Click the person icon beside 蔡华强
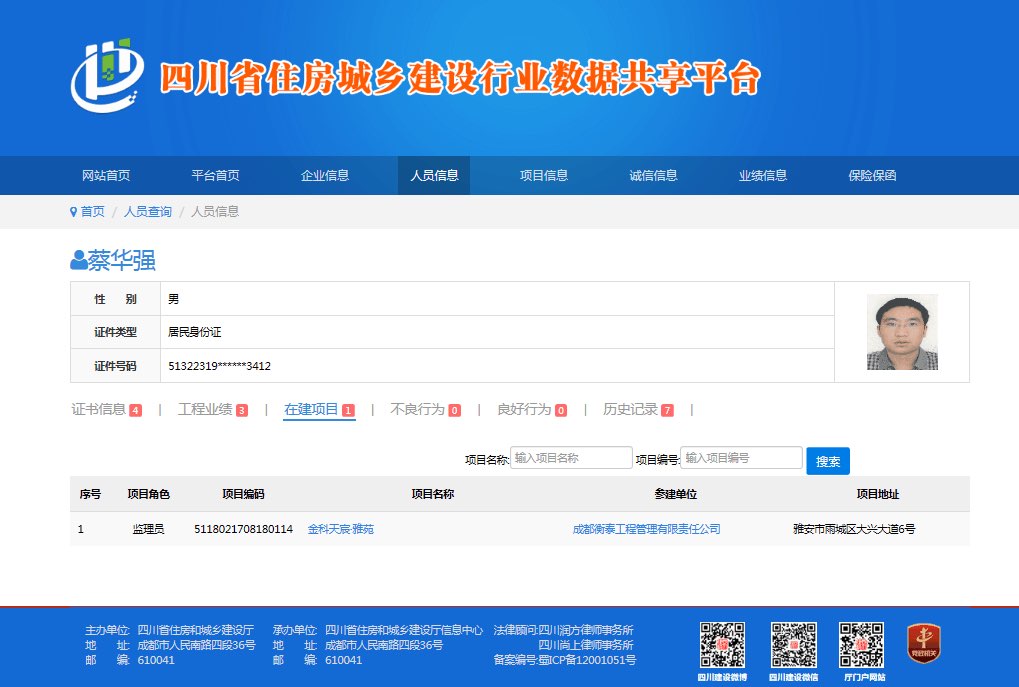 click(79, 260)
